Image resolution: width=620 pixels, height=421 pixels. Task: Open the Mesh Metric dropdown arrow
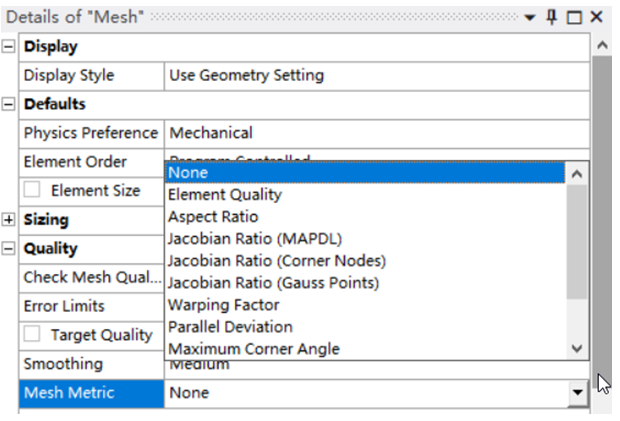575,394
